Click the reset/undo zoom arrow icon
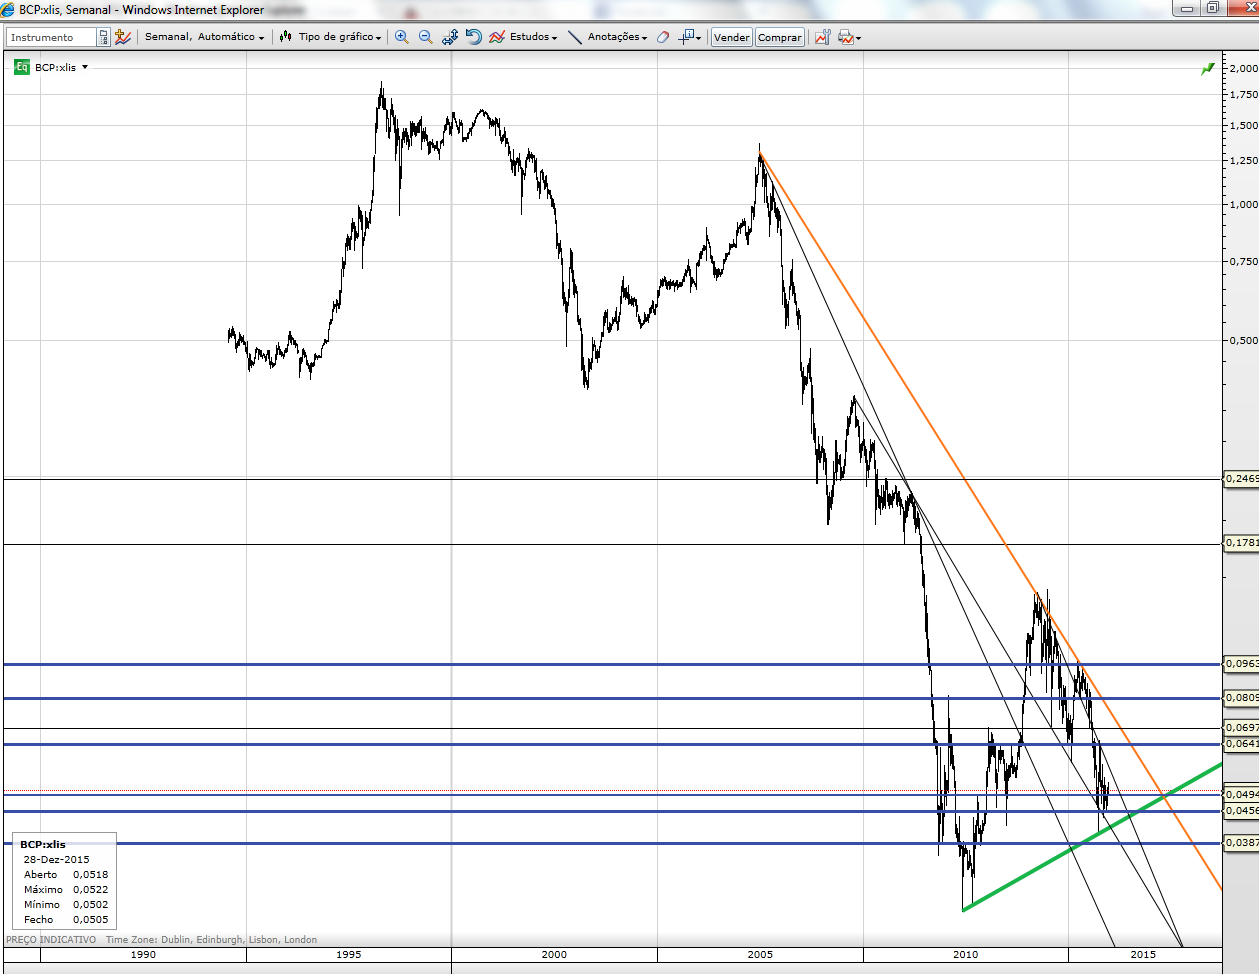 (474, 37)
